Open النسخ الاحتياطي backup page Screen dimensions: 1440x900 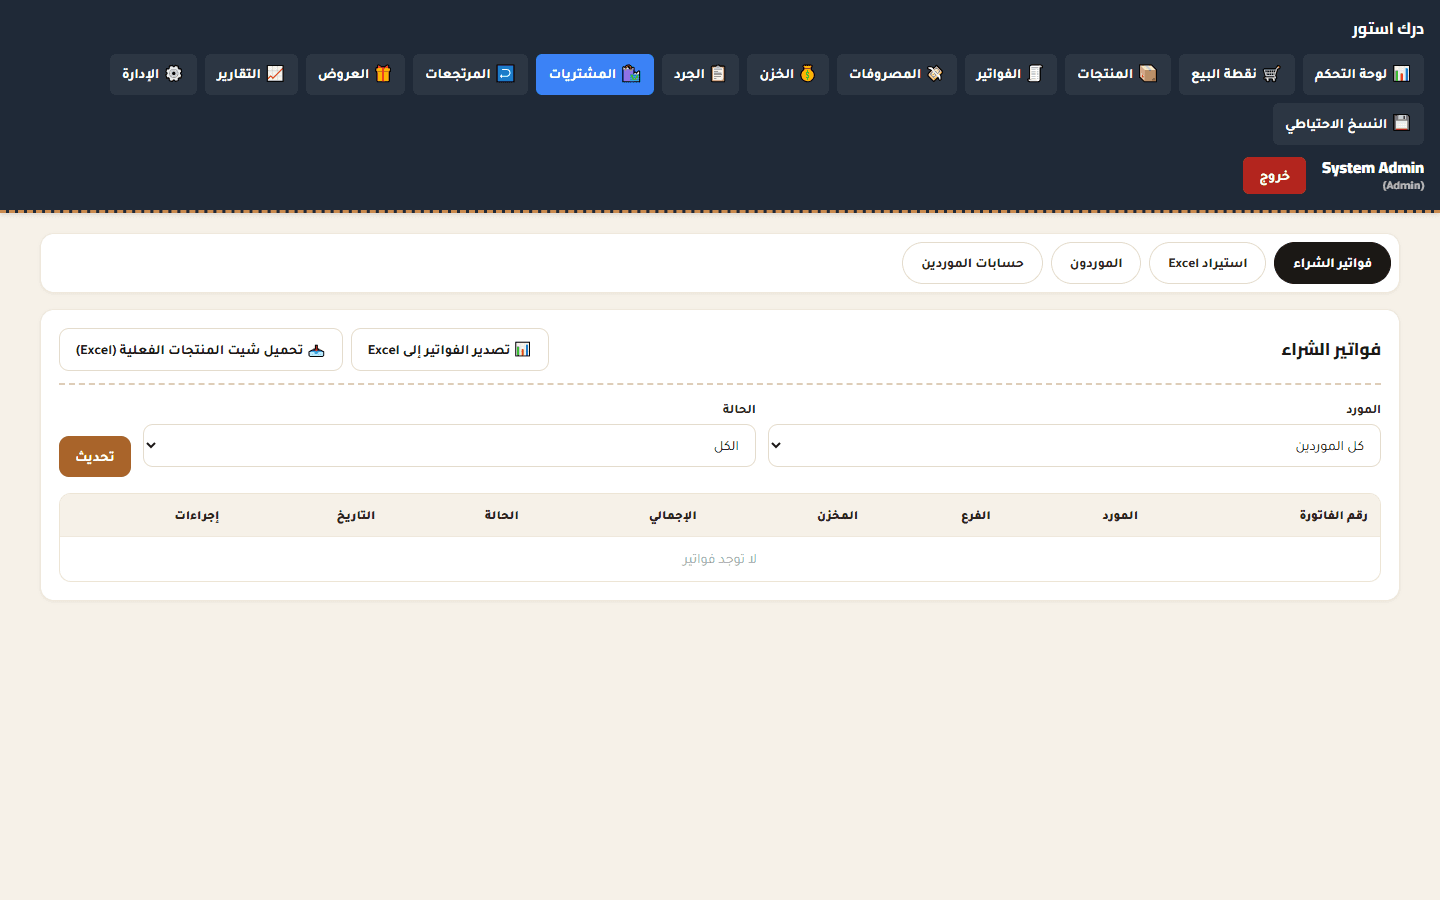click(x=1348, y=124)
